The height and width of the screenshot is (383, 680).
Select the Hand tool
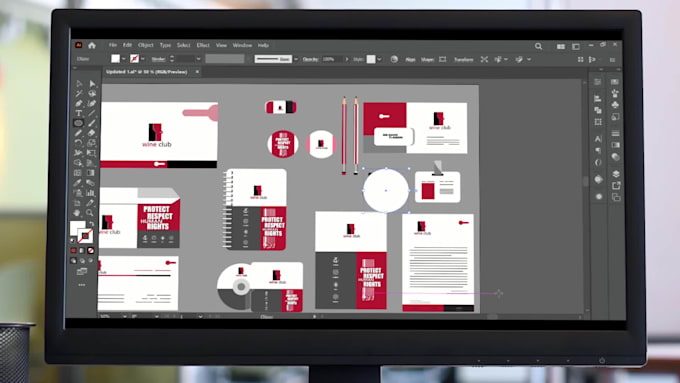(x=77, y=213)
